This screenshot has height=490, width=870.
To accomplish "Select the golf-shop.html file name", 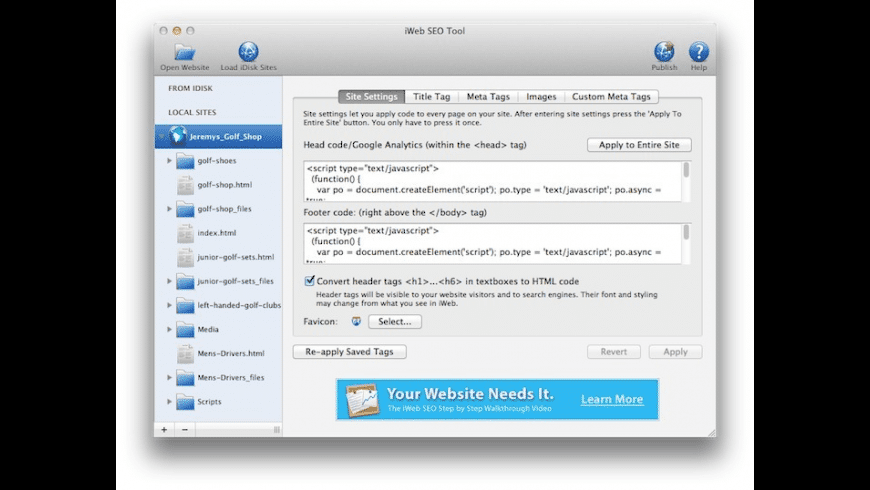I will tap(225, 185).
